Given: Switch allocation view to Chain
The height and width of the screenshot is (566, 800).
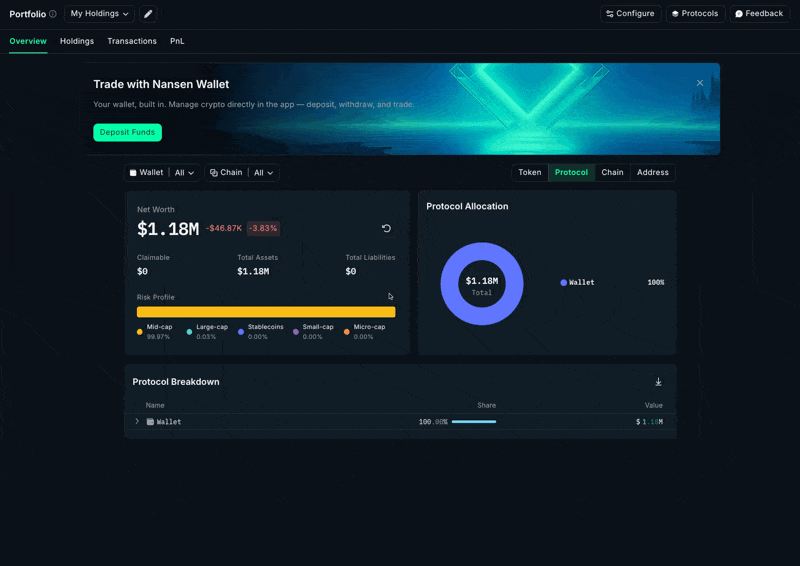Looking at the screenshot, I should 612,173.
